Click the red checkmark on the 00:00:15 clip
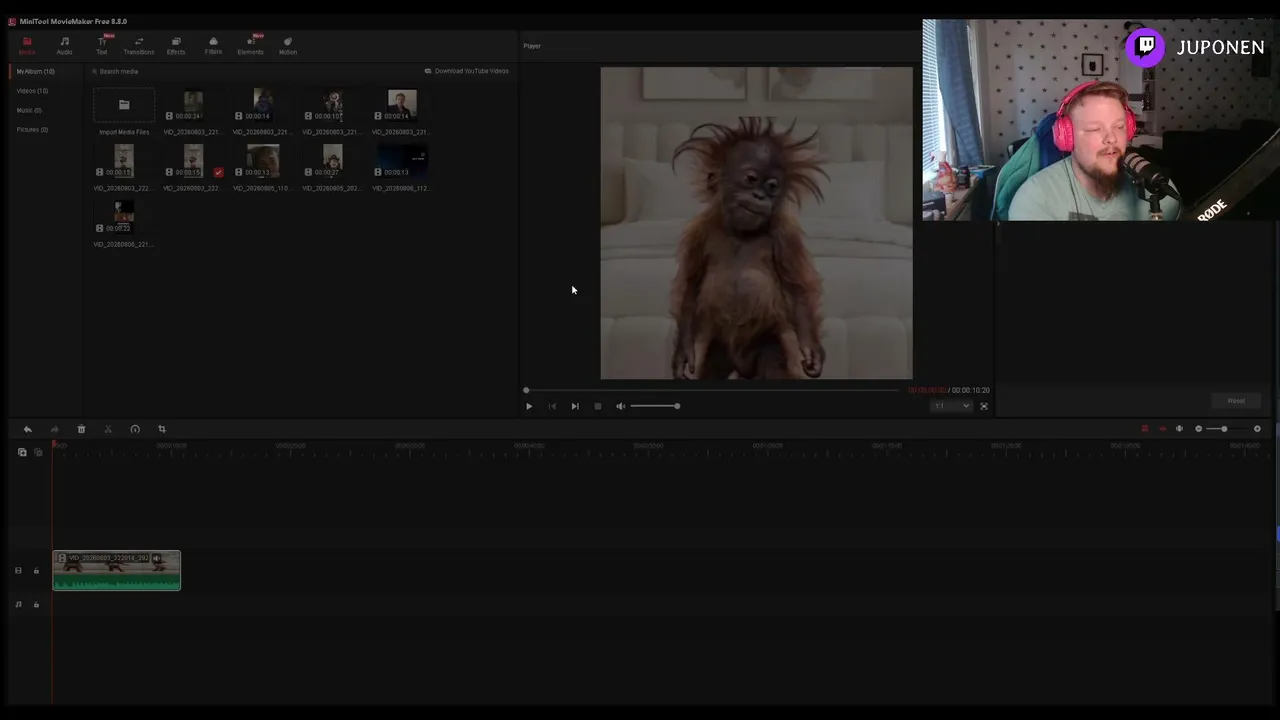The height and width of the screenshot is (720, 1280). coord(218,172)
